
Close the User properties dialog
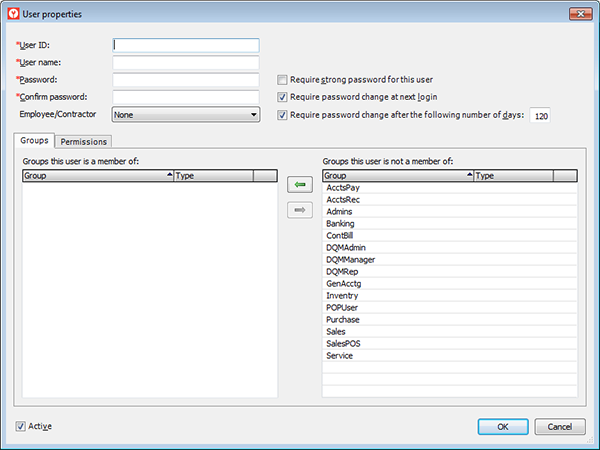pos(577,15)
